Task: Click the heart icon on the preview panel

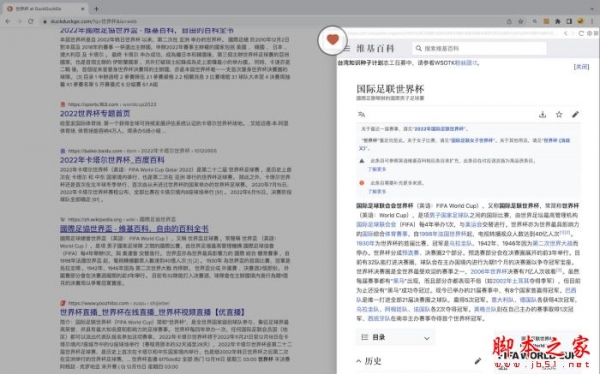Action: point(333,39)
